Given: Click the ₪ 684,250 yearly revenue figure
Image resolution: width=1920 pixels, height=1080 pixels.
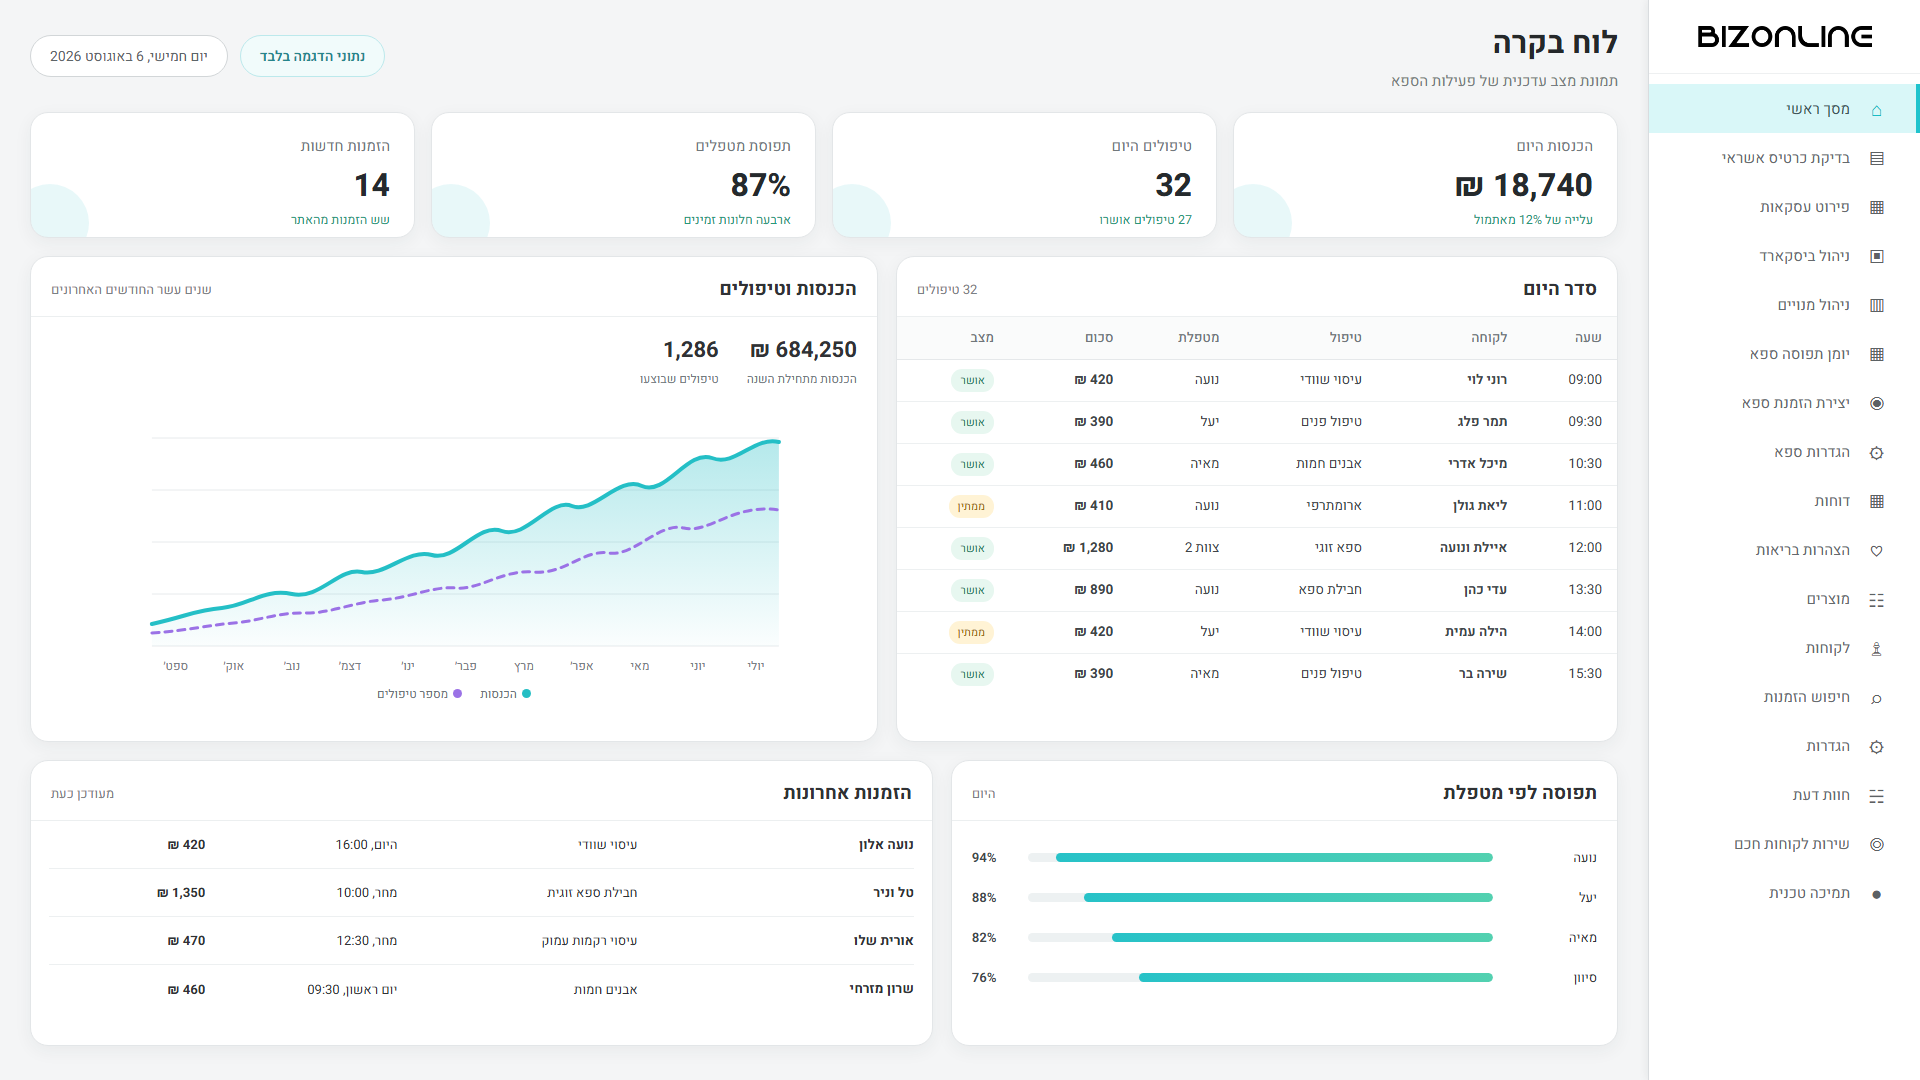Looking at the screenshot, I should point(803,350).
